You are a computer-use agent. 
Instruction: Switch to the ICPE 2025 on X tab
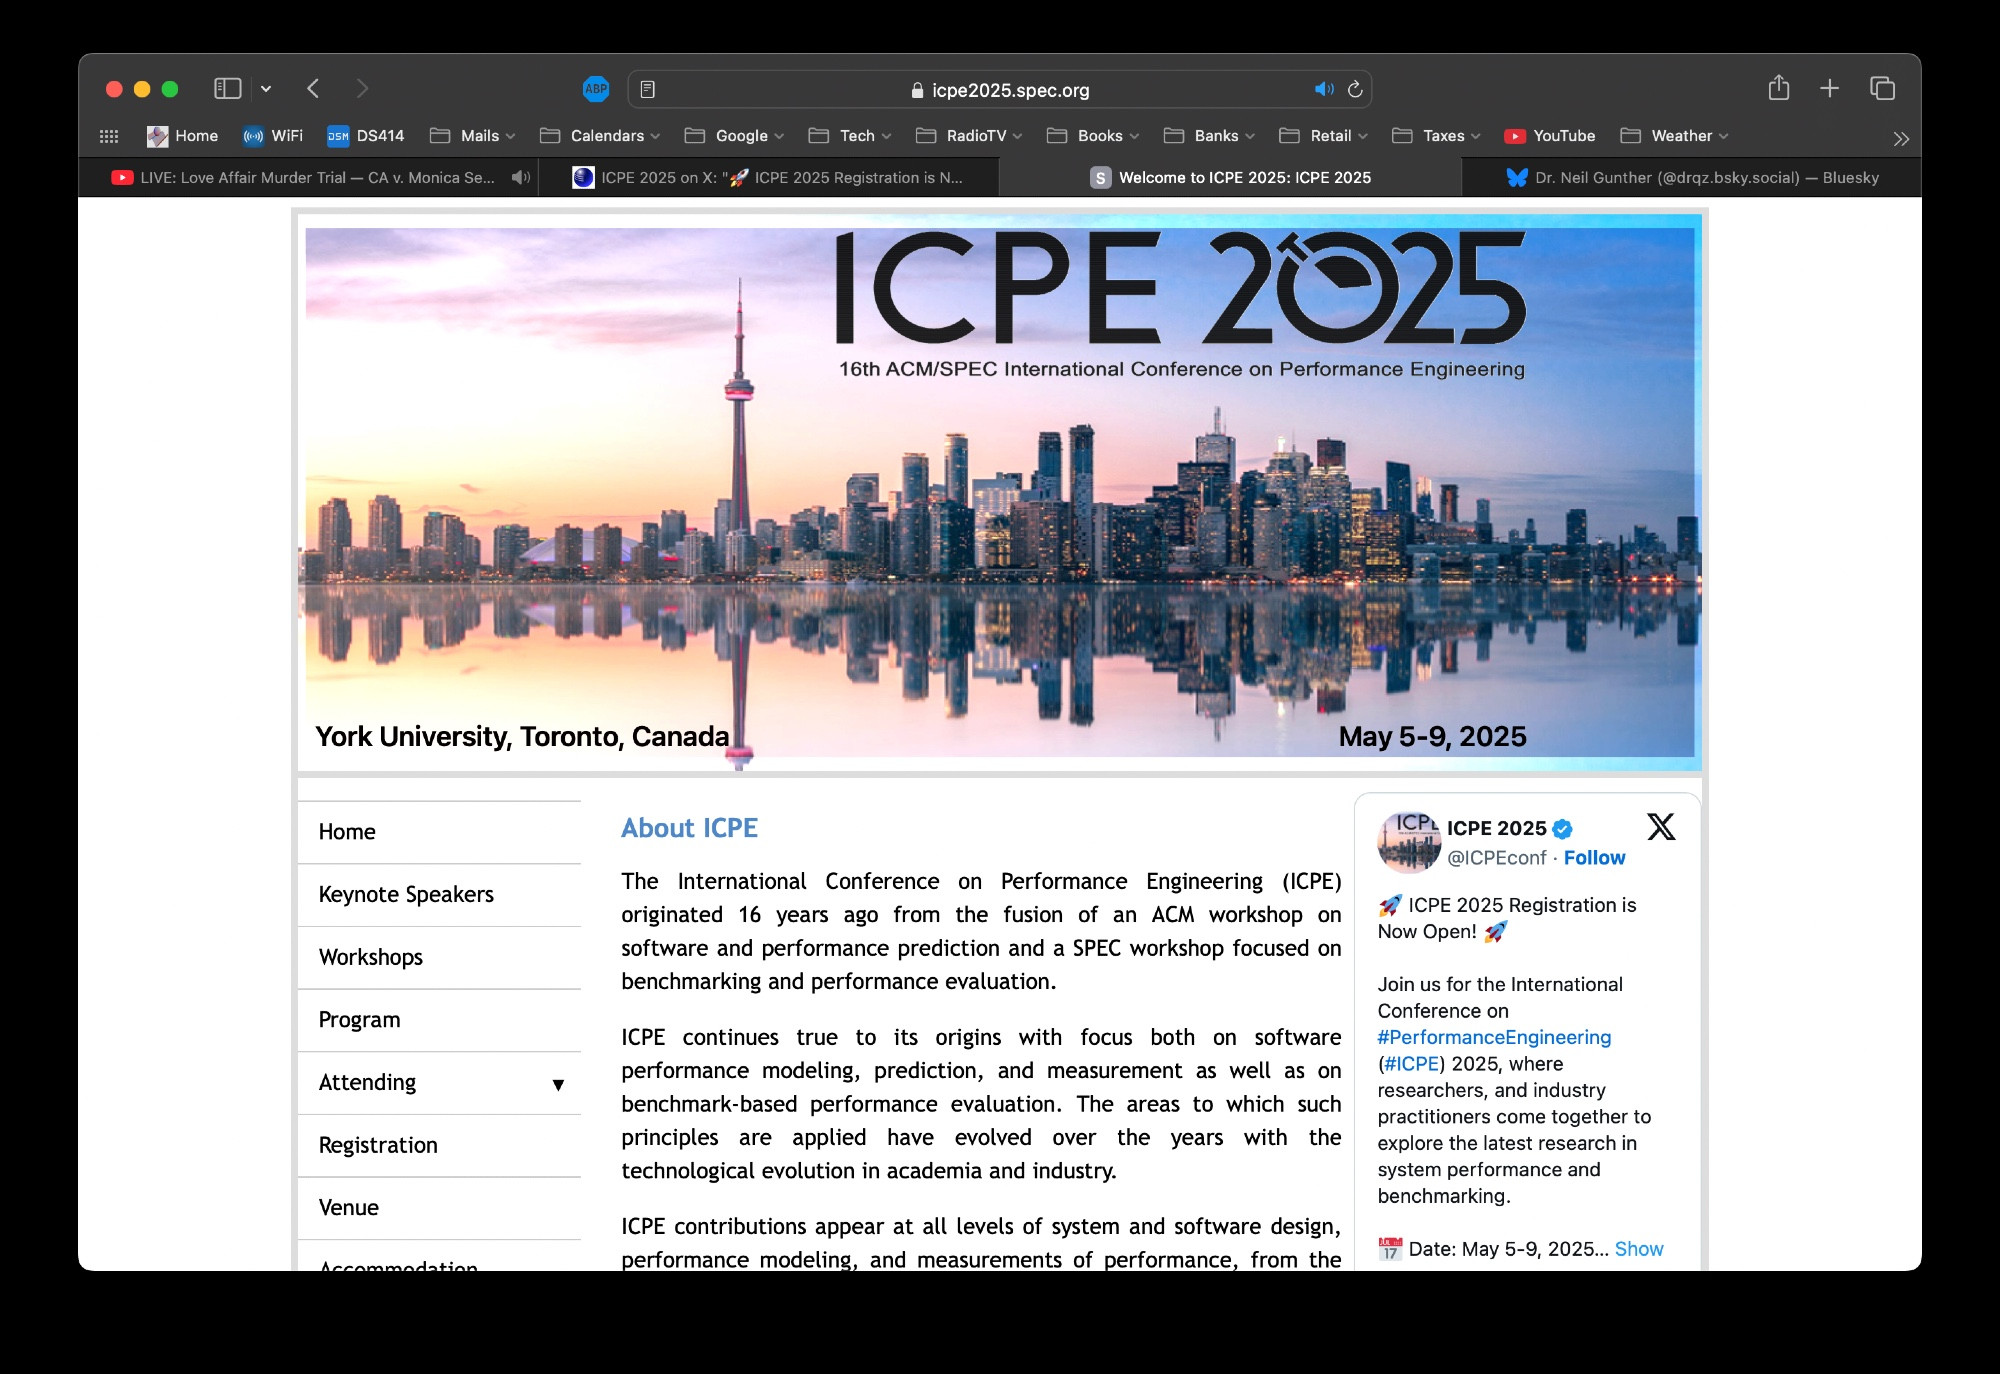[x=768, y=178]
